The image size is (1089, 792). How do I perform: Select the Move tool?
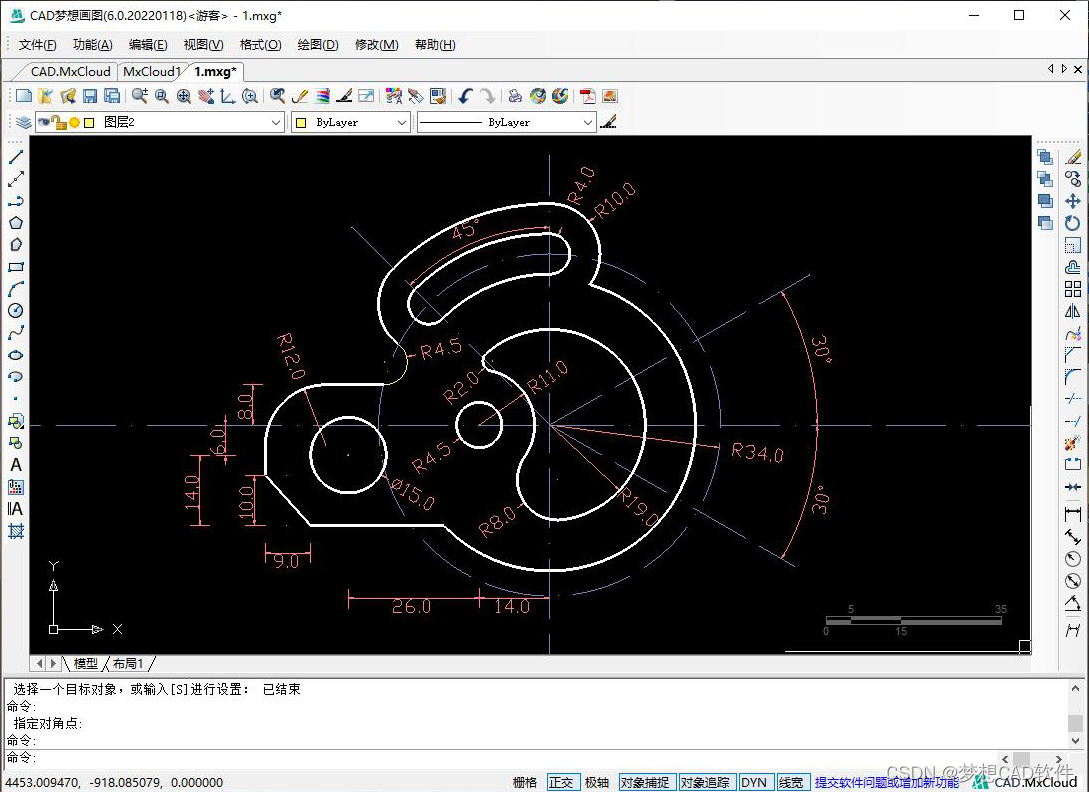pos(1073,201)
